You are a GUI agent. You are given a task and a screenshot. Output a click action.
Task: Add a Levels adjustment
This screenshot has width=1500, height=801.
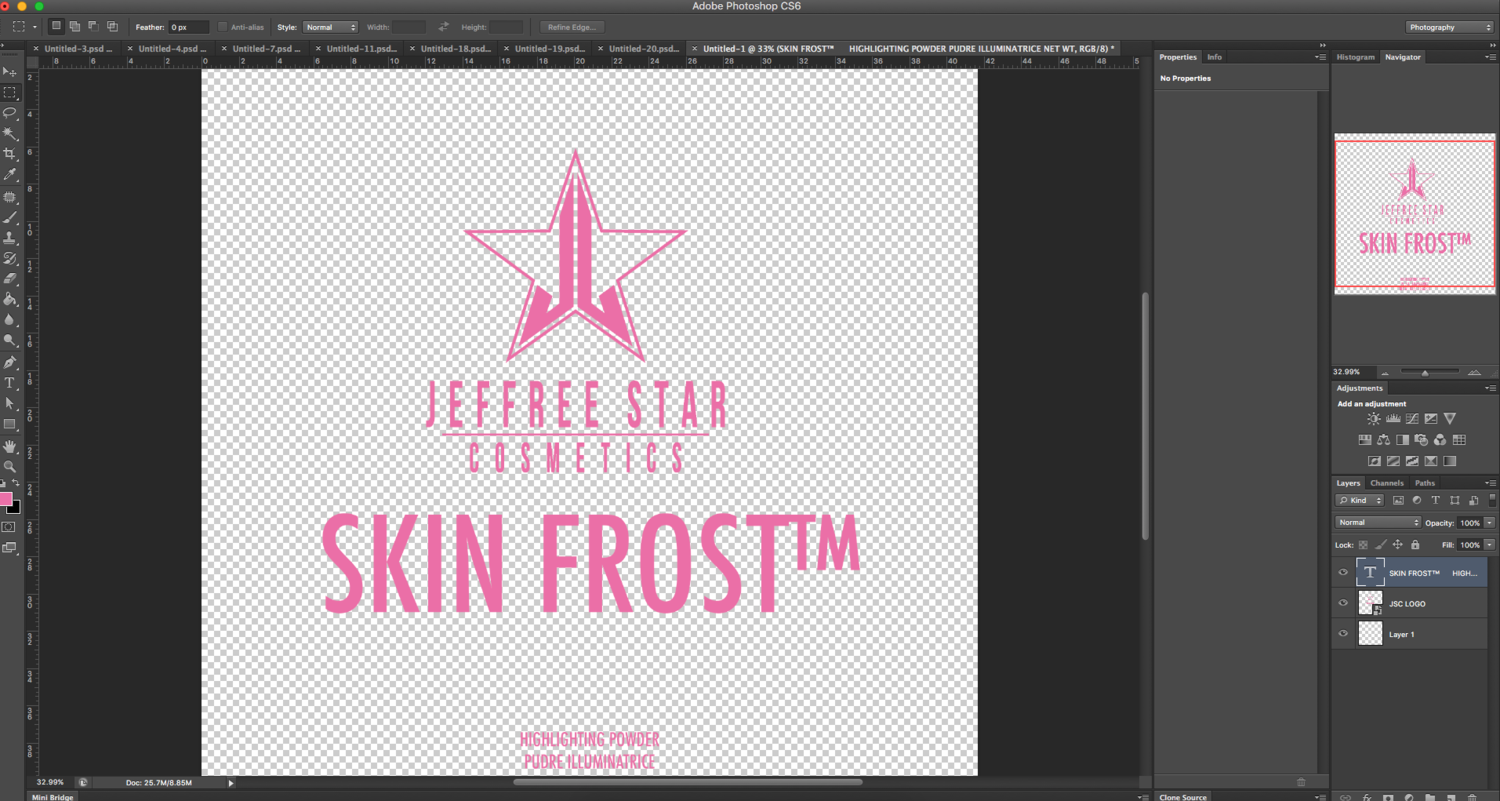[x=1393, y=418]
